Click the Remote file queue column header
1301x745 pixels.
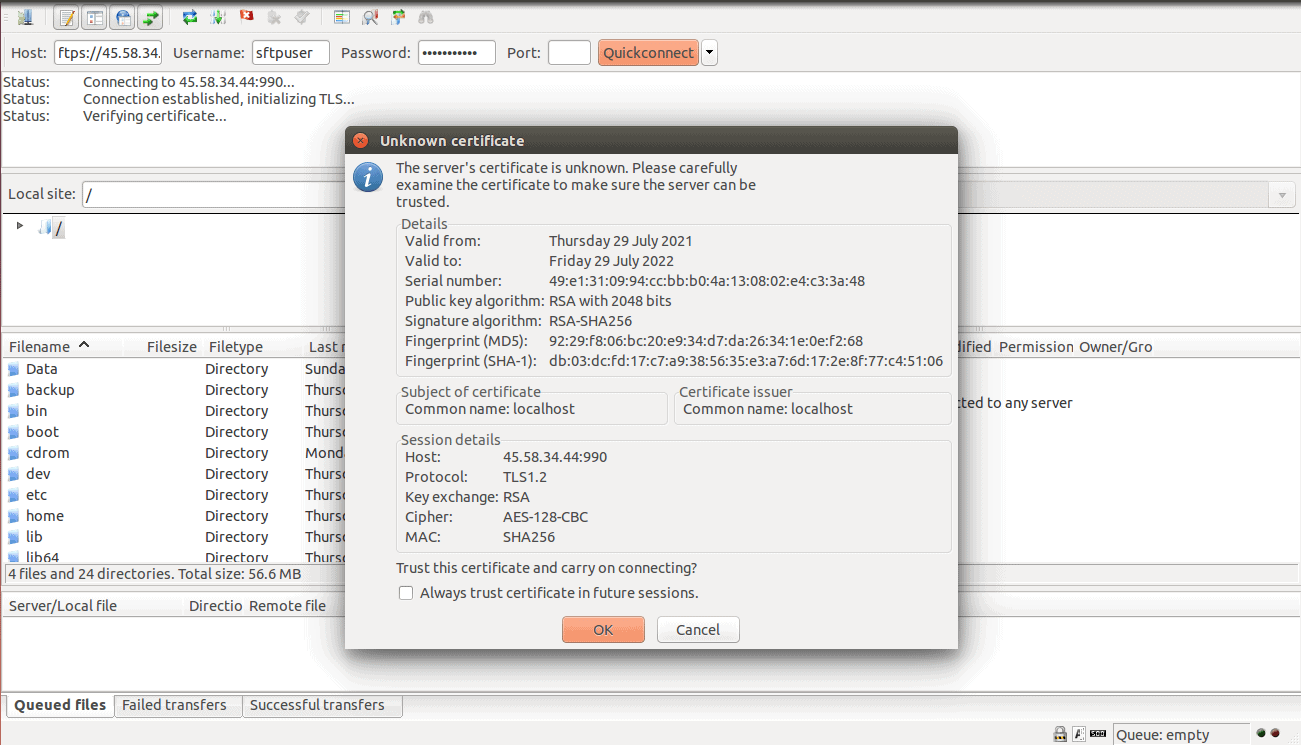click(288, 606)
